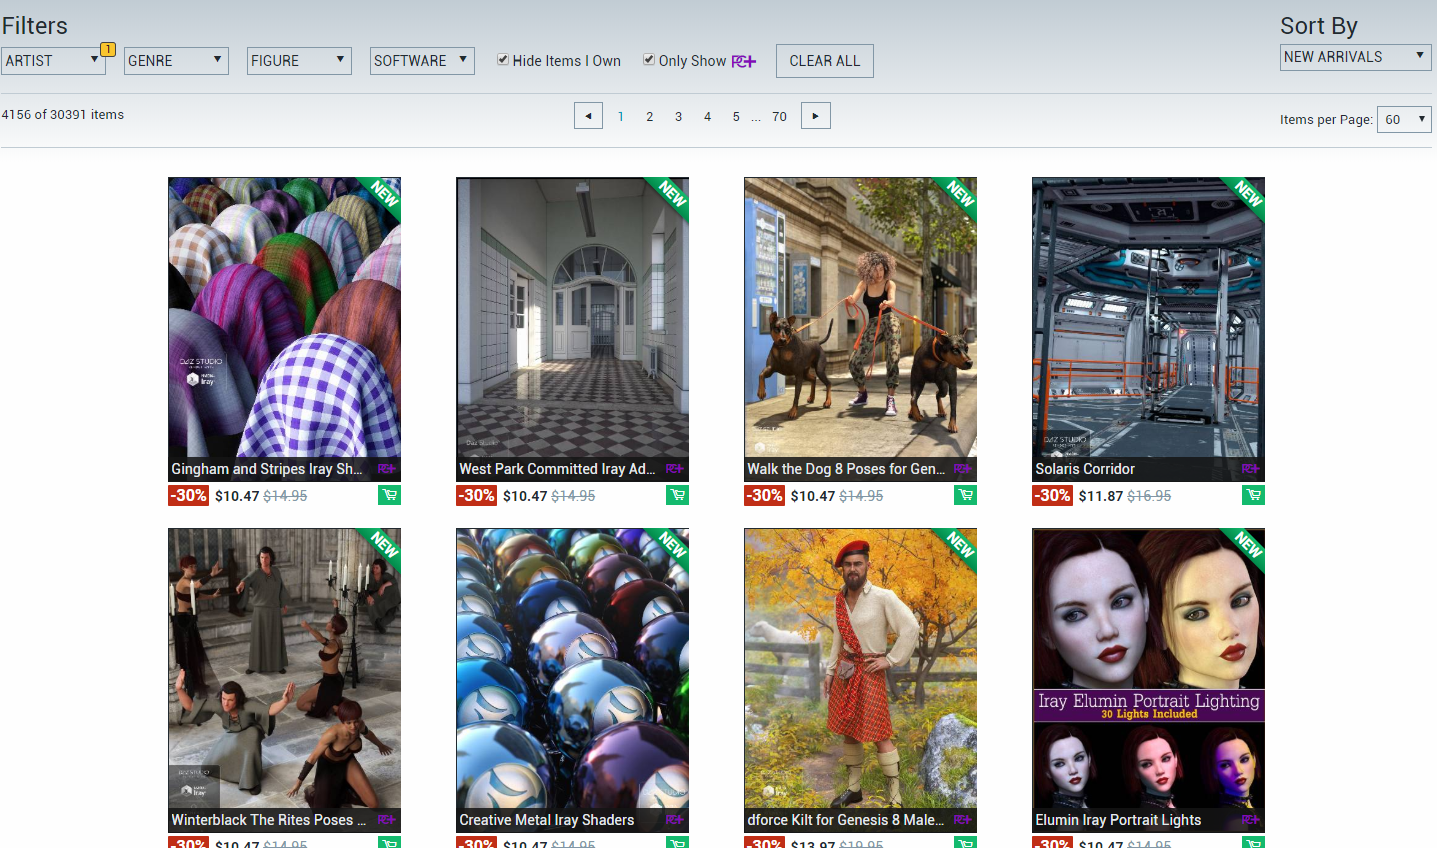This screenshot has height=848, width=1437.
Task: Open the Sort By New Arrivals dropdown
Action: point(1355,57)
